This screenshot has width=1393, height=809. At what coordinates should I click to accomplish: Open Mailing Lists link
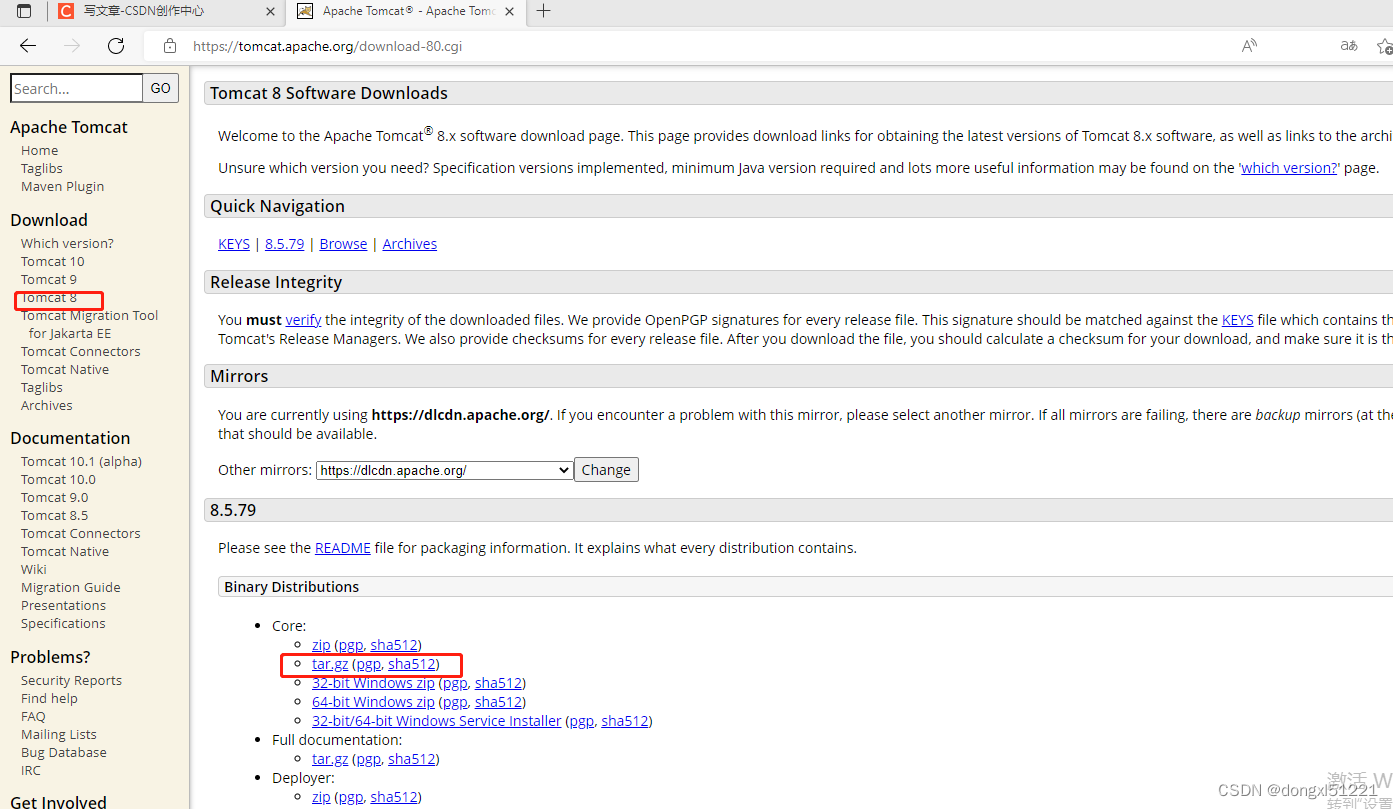pos(59,734)
